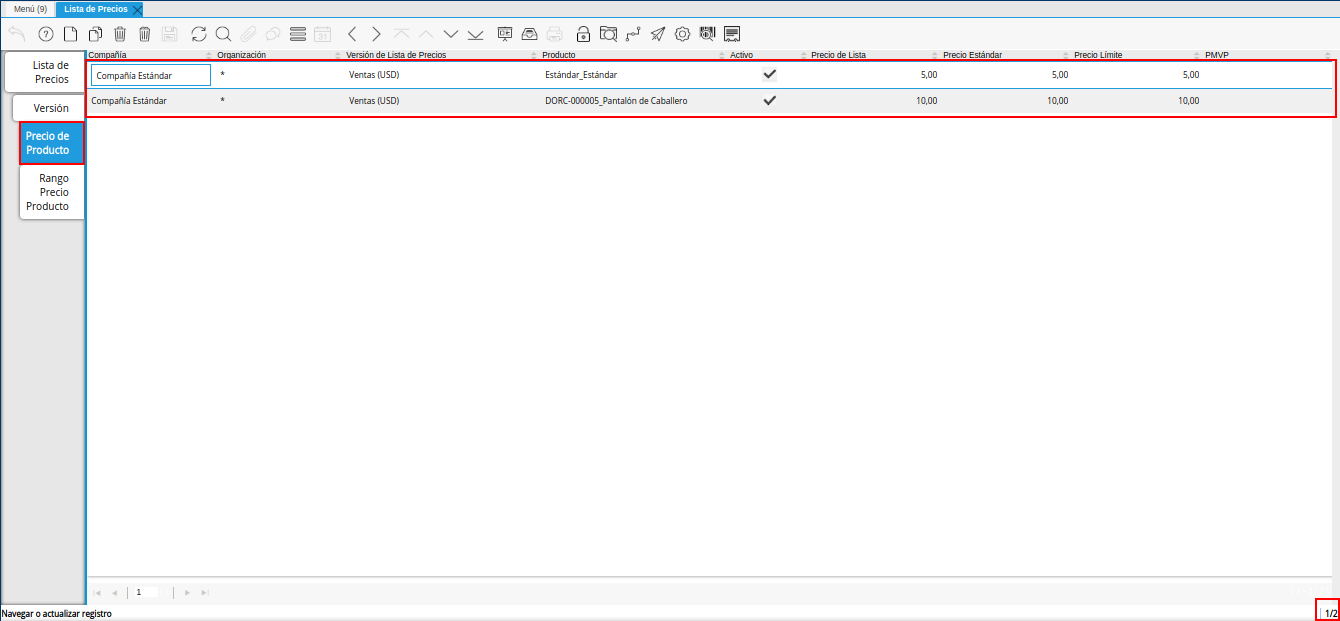Screen dimensions: 1340x621
Task: Click the second trash can Delete selection icon
Action: (x=144, y=34)
